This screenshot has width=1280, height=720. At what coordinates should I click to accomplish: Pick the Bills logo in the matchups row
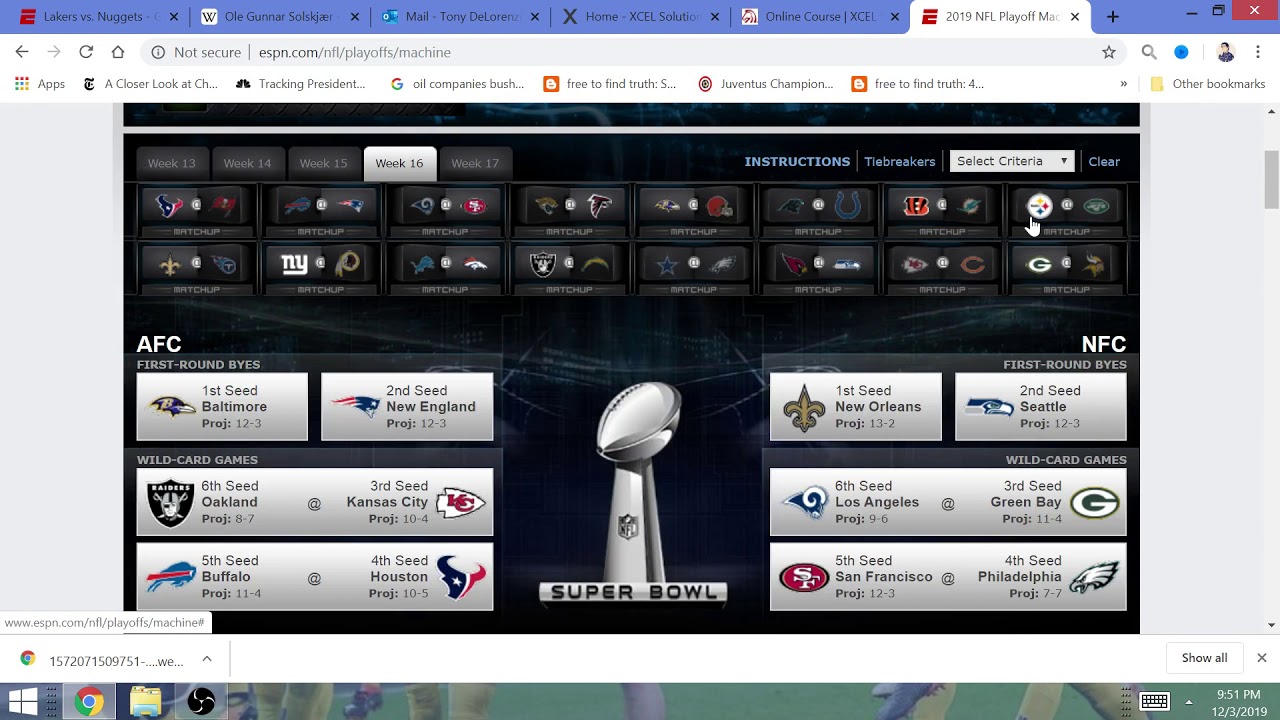pyautogui.click(x=295, y=206)
